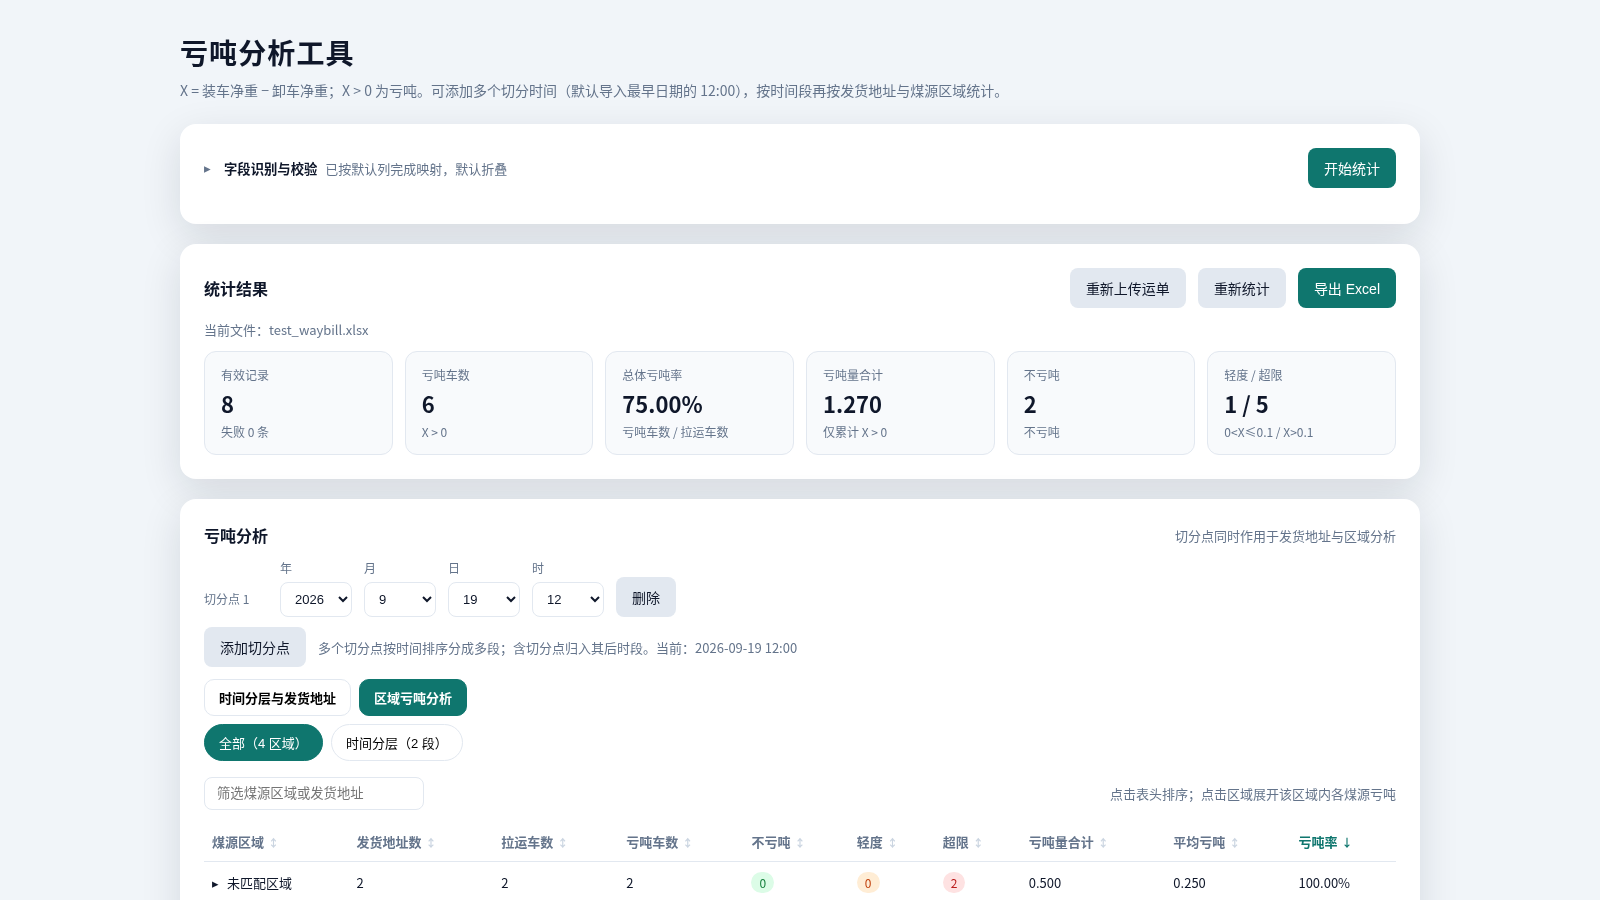This screenshot has height=900, width=1600.
Task: Export results with 导出 Excel
Action: [1346, 288]
